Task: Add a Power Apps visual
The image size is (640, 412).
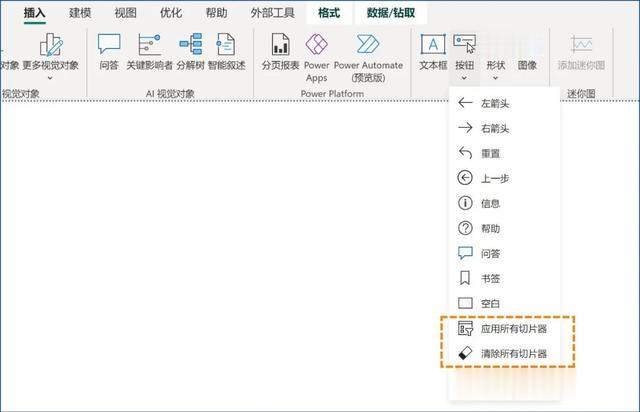Action: coord(316,58)
